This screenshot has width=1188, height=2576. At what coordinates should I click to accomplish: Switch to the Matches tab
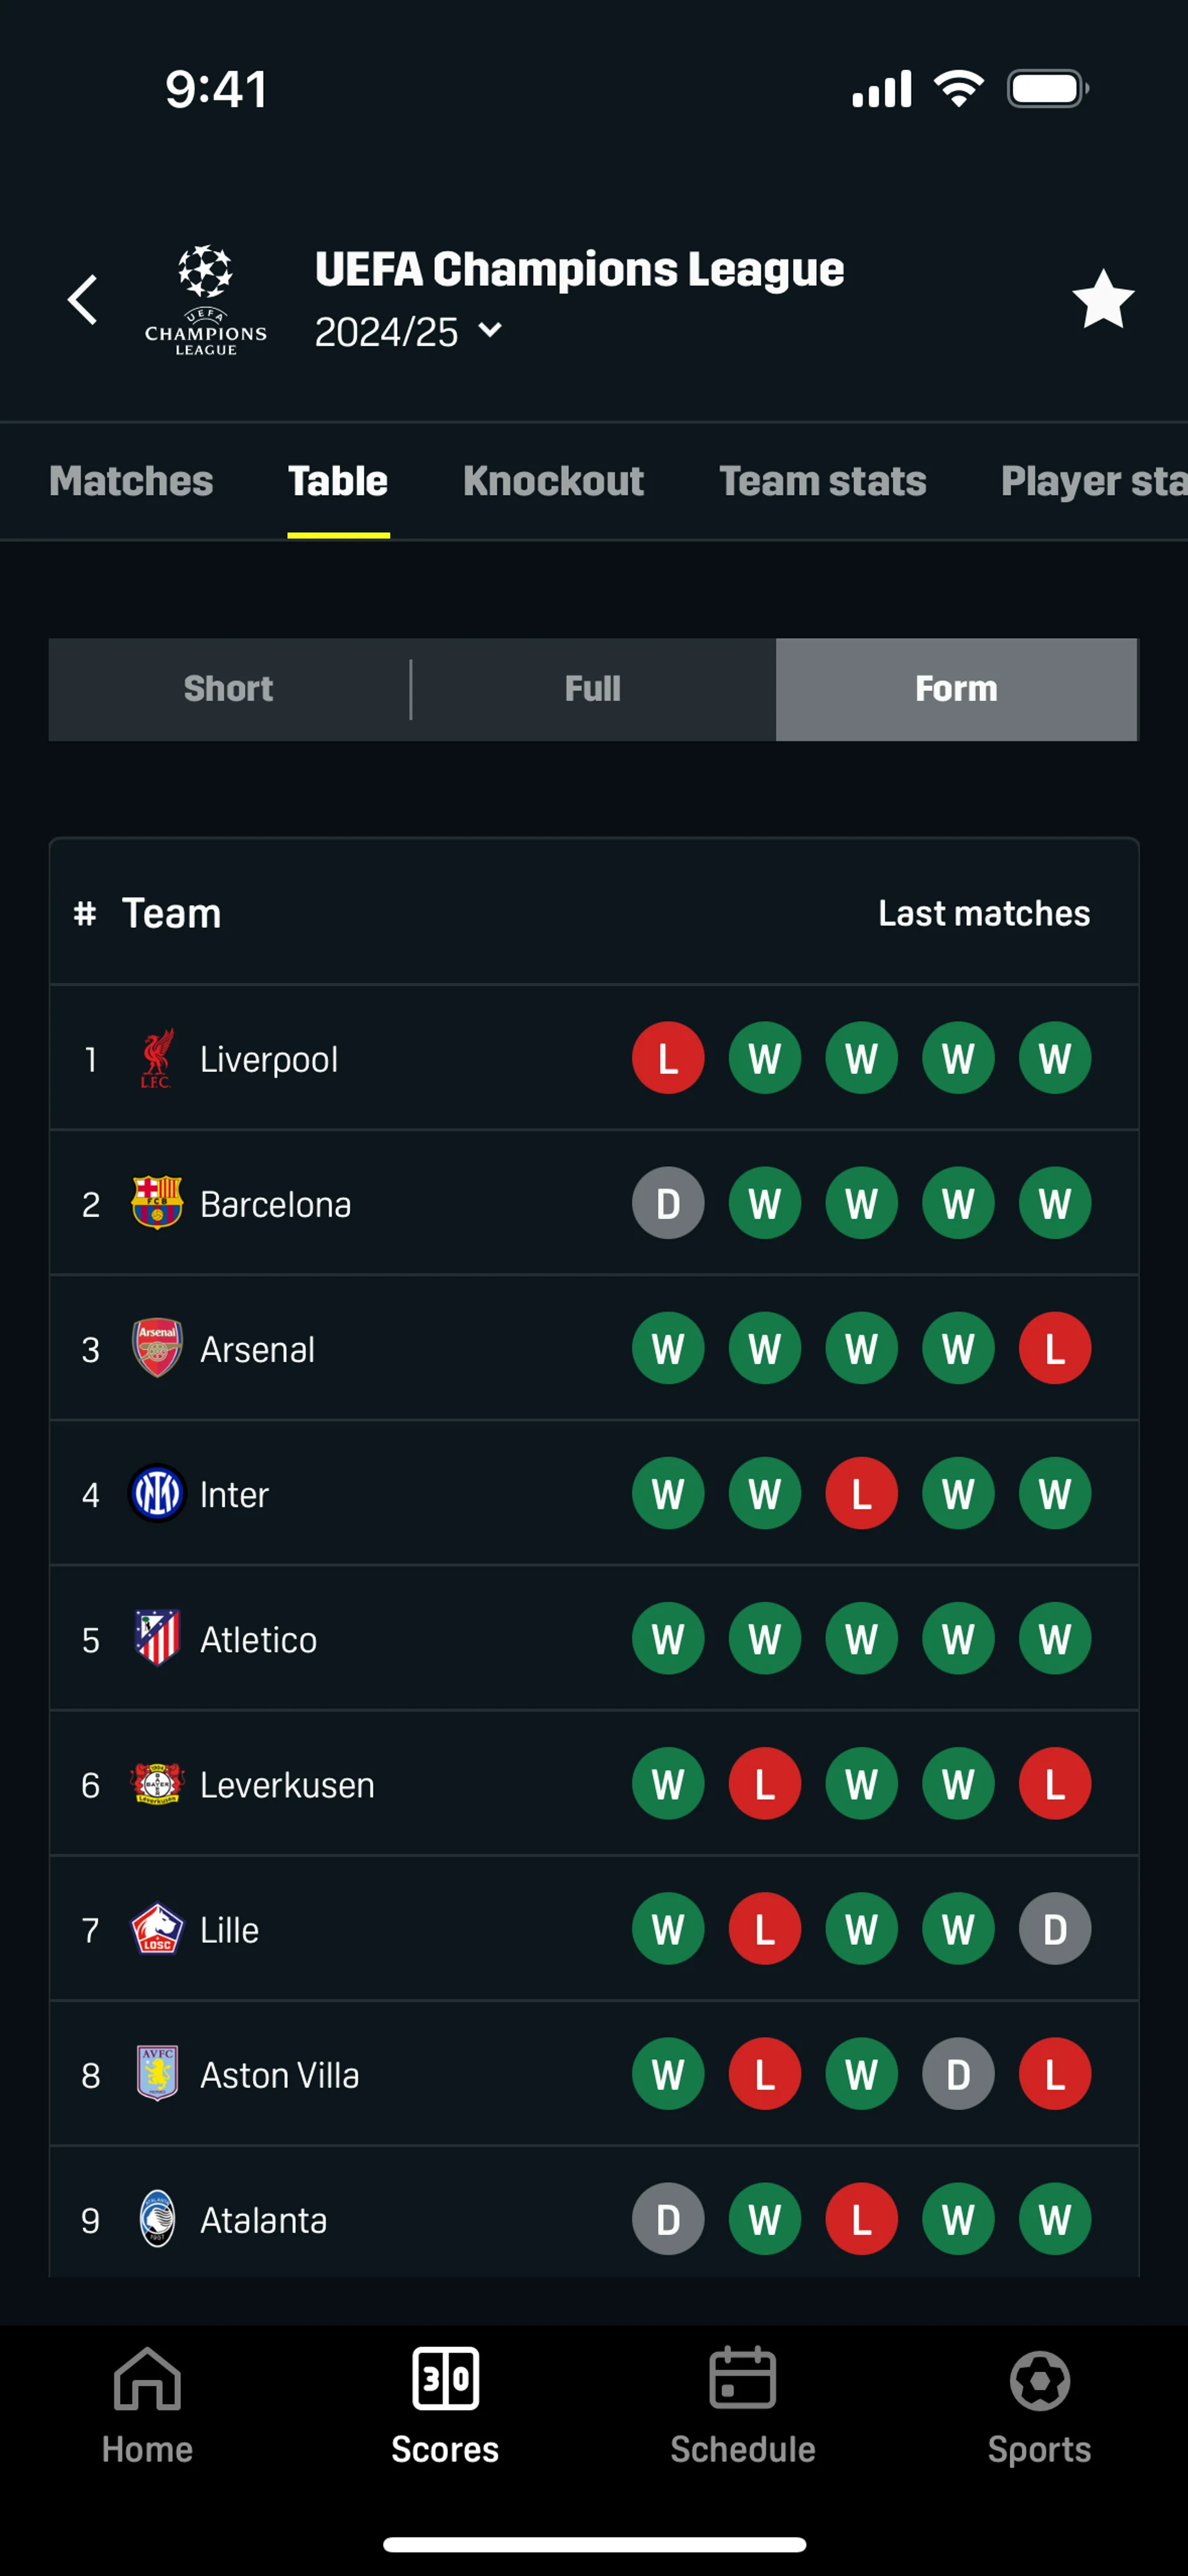(131, 481)
